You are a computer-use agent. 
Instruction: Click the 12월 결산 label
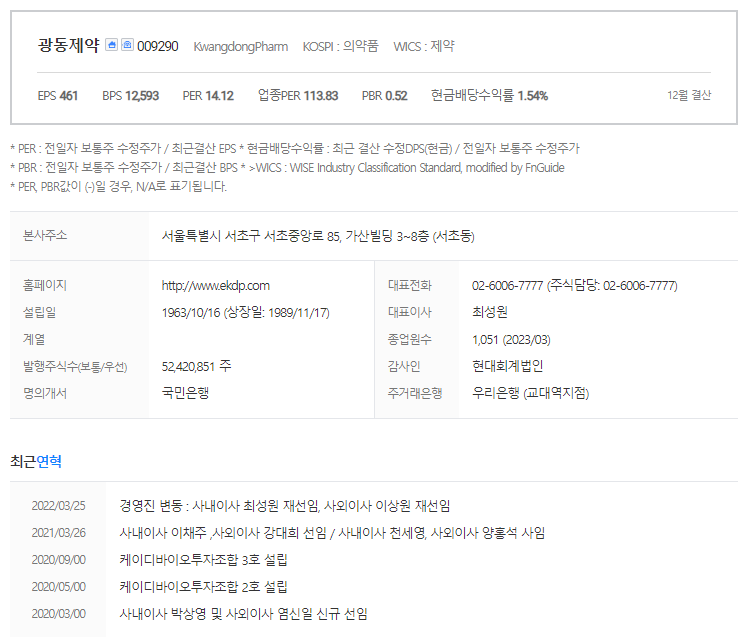point(689,95)
